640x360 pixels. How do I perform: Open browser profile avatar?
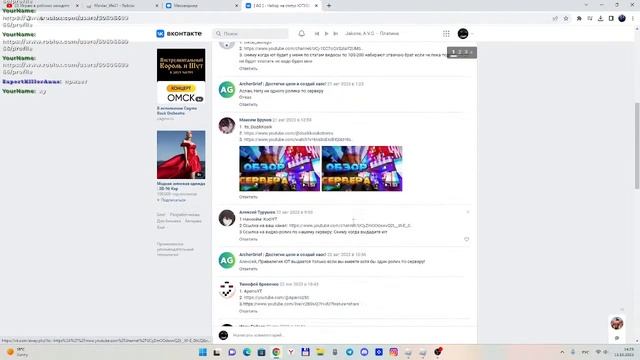[x=622, y=18]
